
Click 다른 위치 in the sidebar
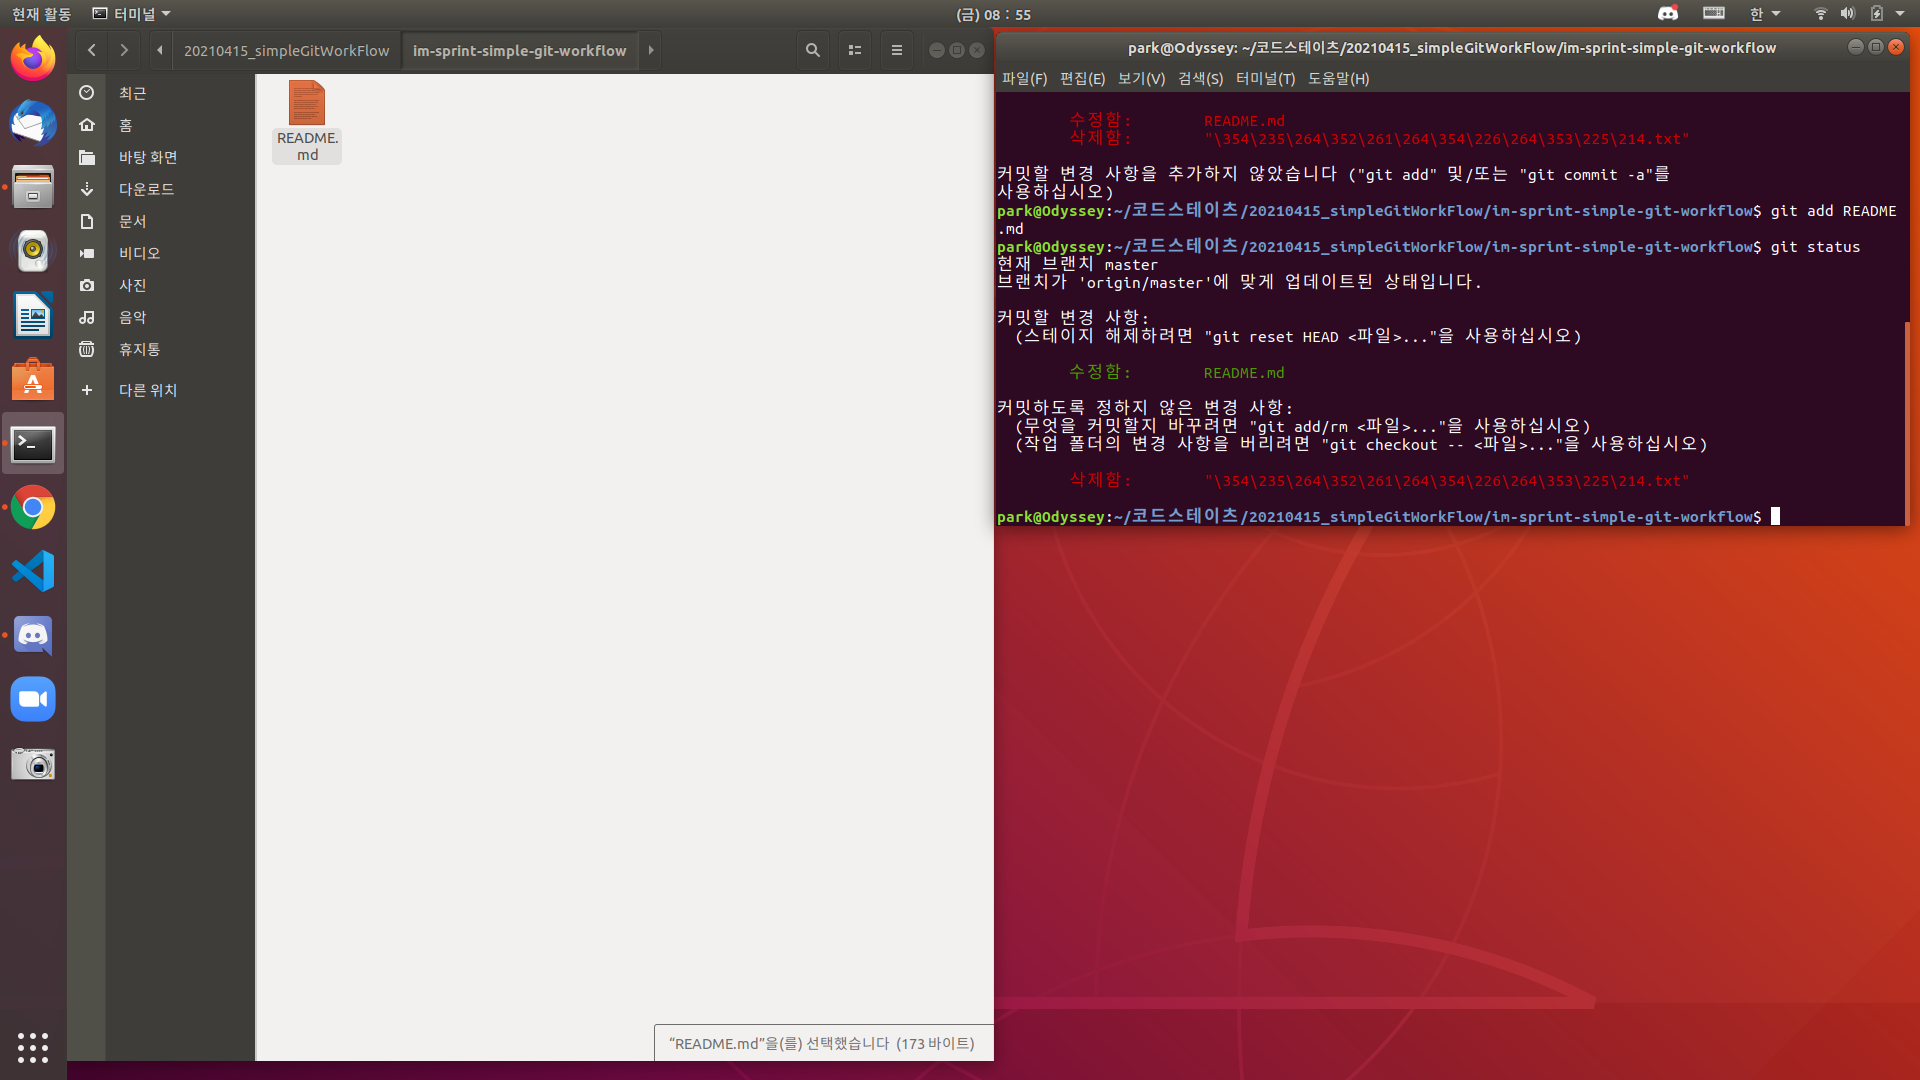click(x=147, y=390)
